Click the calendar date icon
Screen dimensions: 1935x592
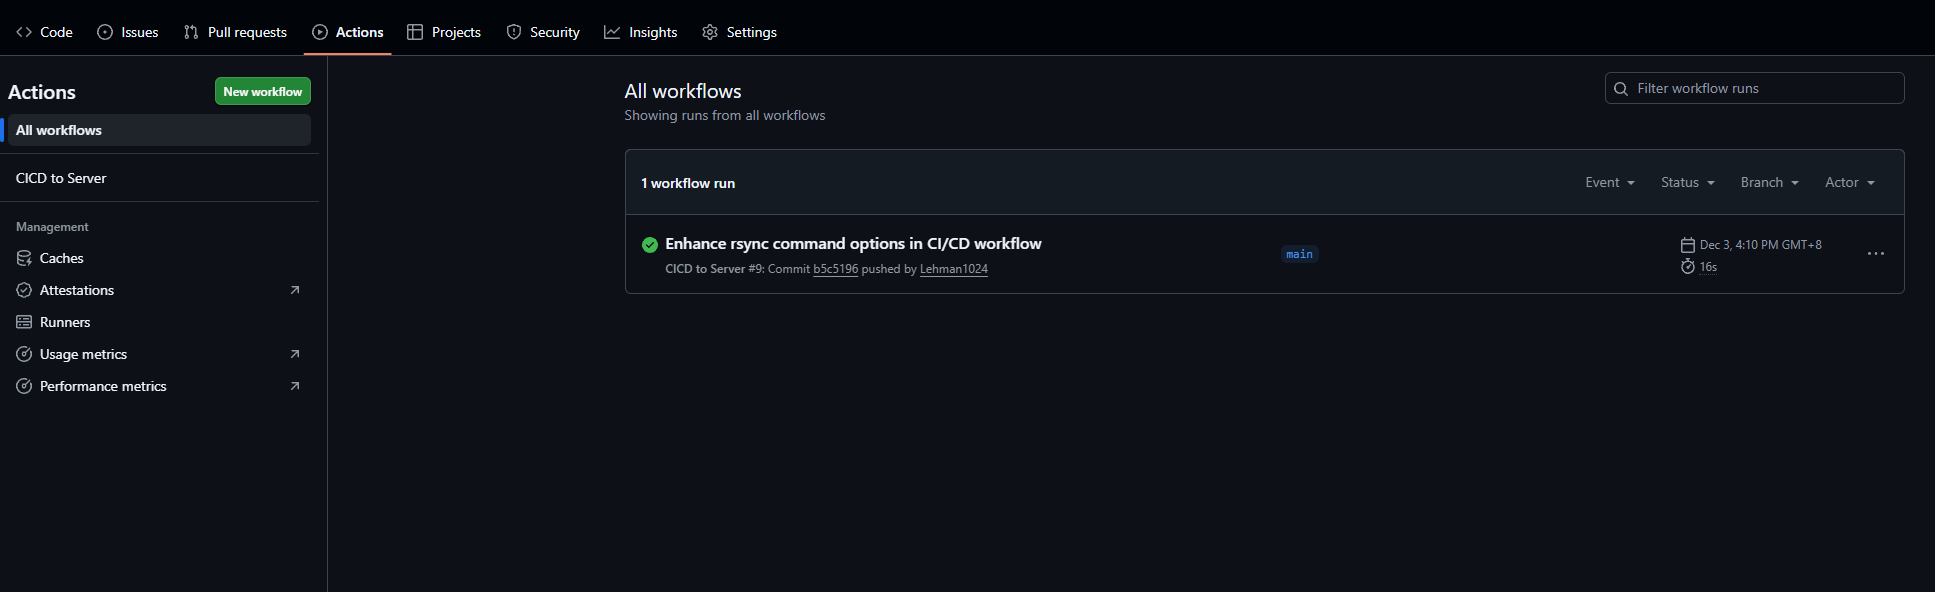coord(1688,245)
